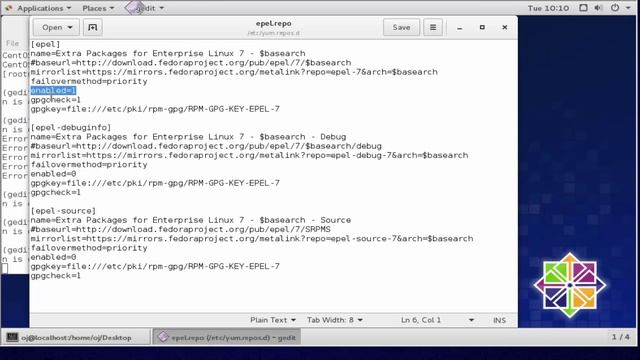The height and width of the screenshot is (360, 640).
Task: Switch to the terminal oj@localhost taskbar item
Action: point(76,338)
